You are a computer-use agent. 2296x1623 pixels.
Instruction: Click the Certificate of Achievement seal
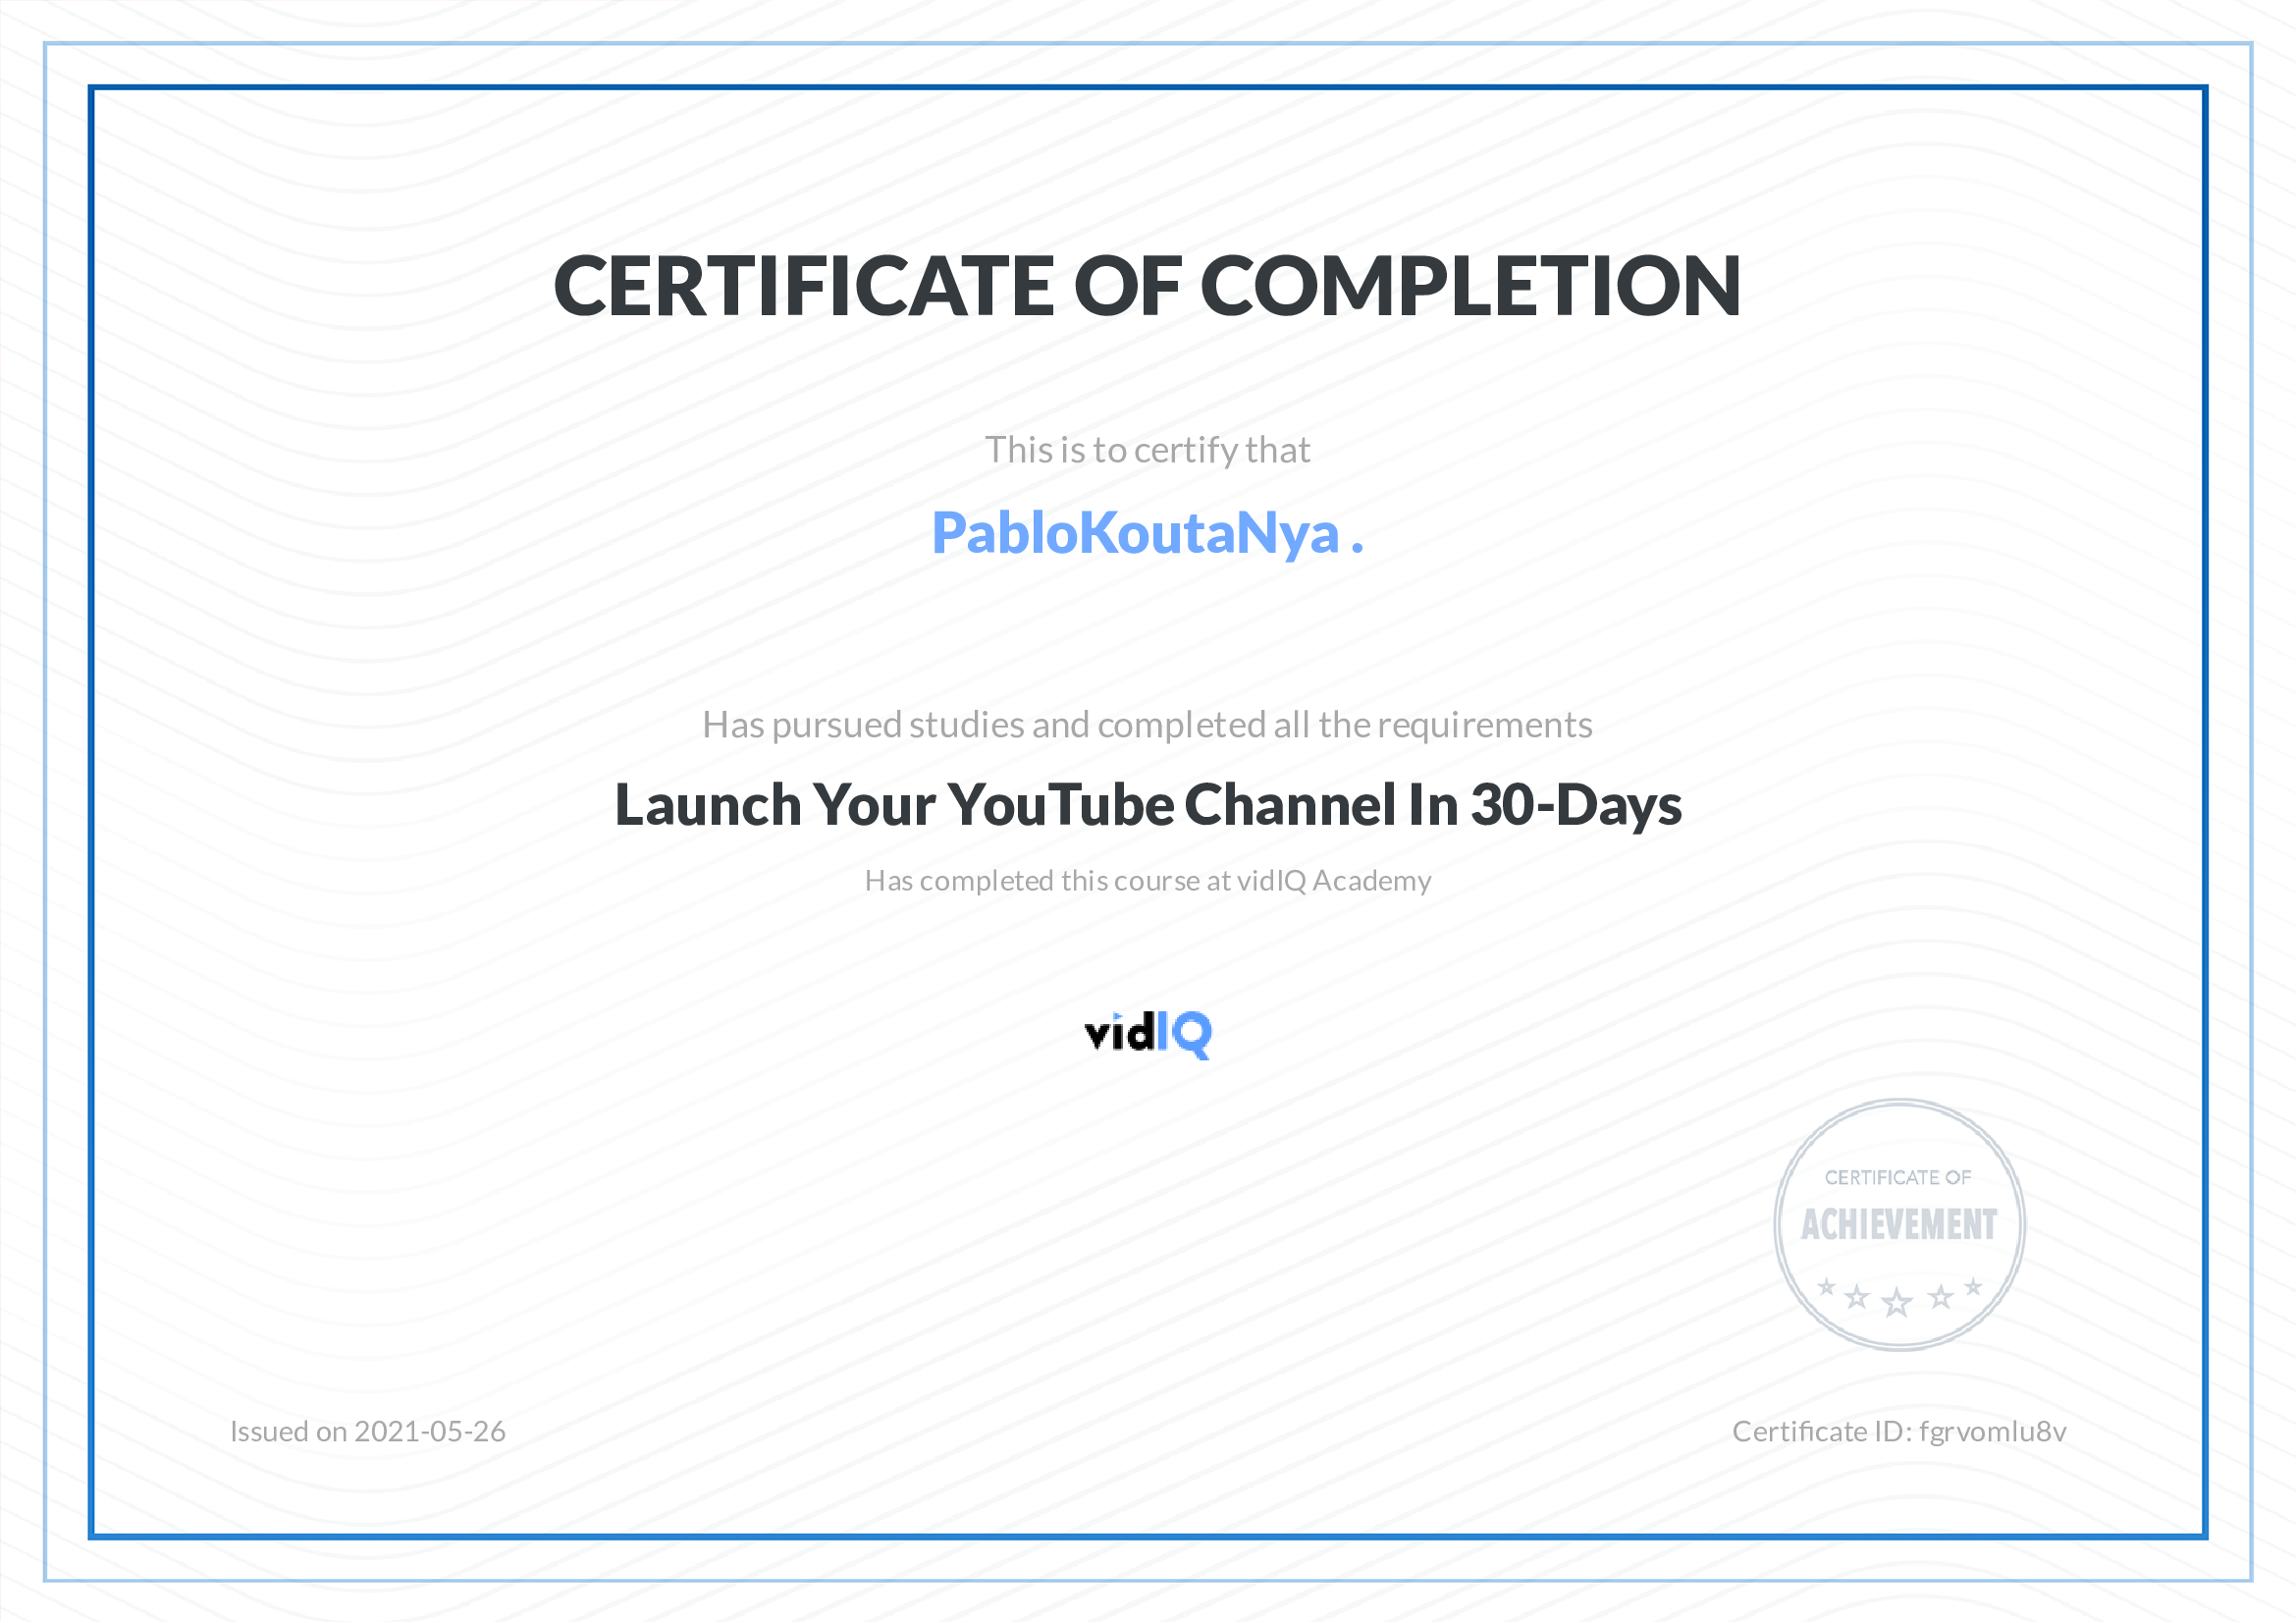coord(1899,1225)
